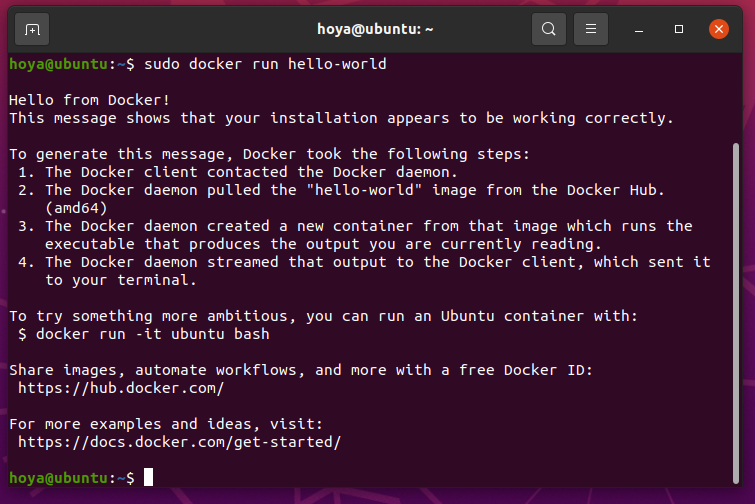755x504 pixels.
Task: Close the terminal window
Action: click(x=718, y=29)
